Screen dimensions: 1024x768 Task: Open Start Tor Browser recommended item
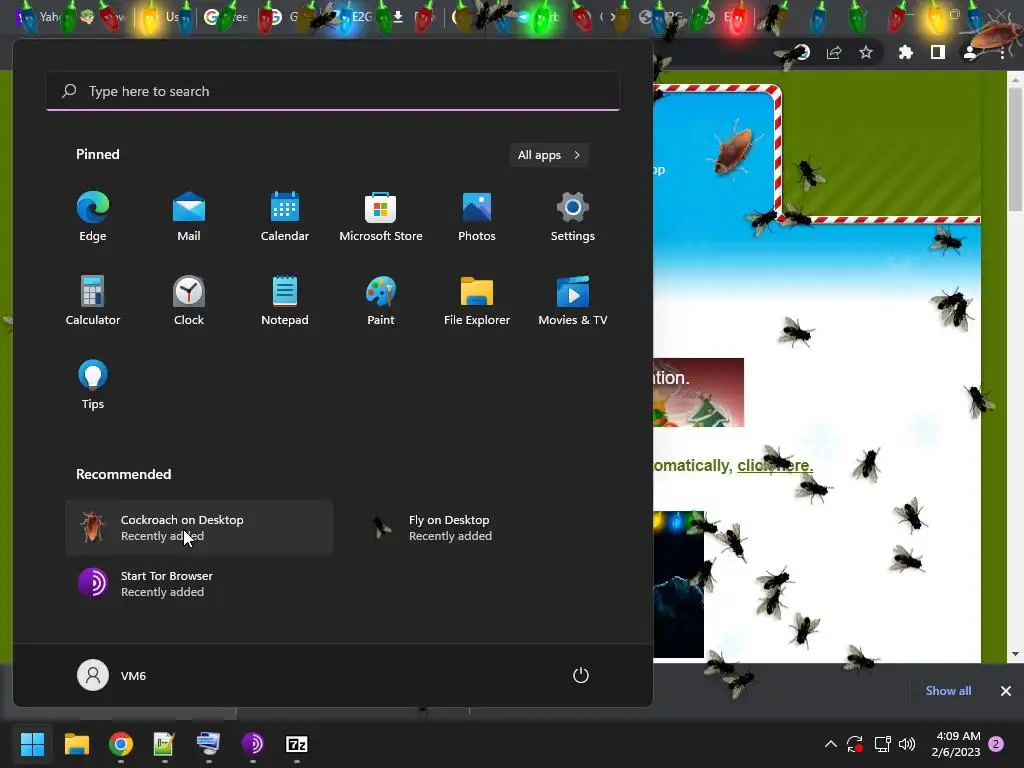199,584
